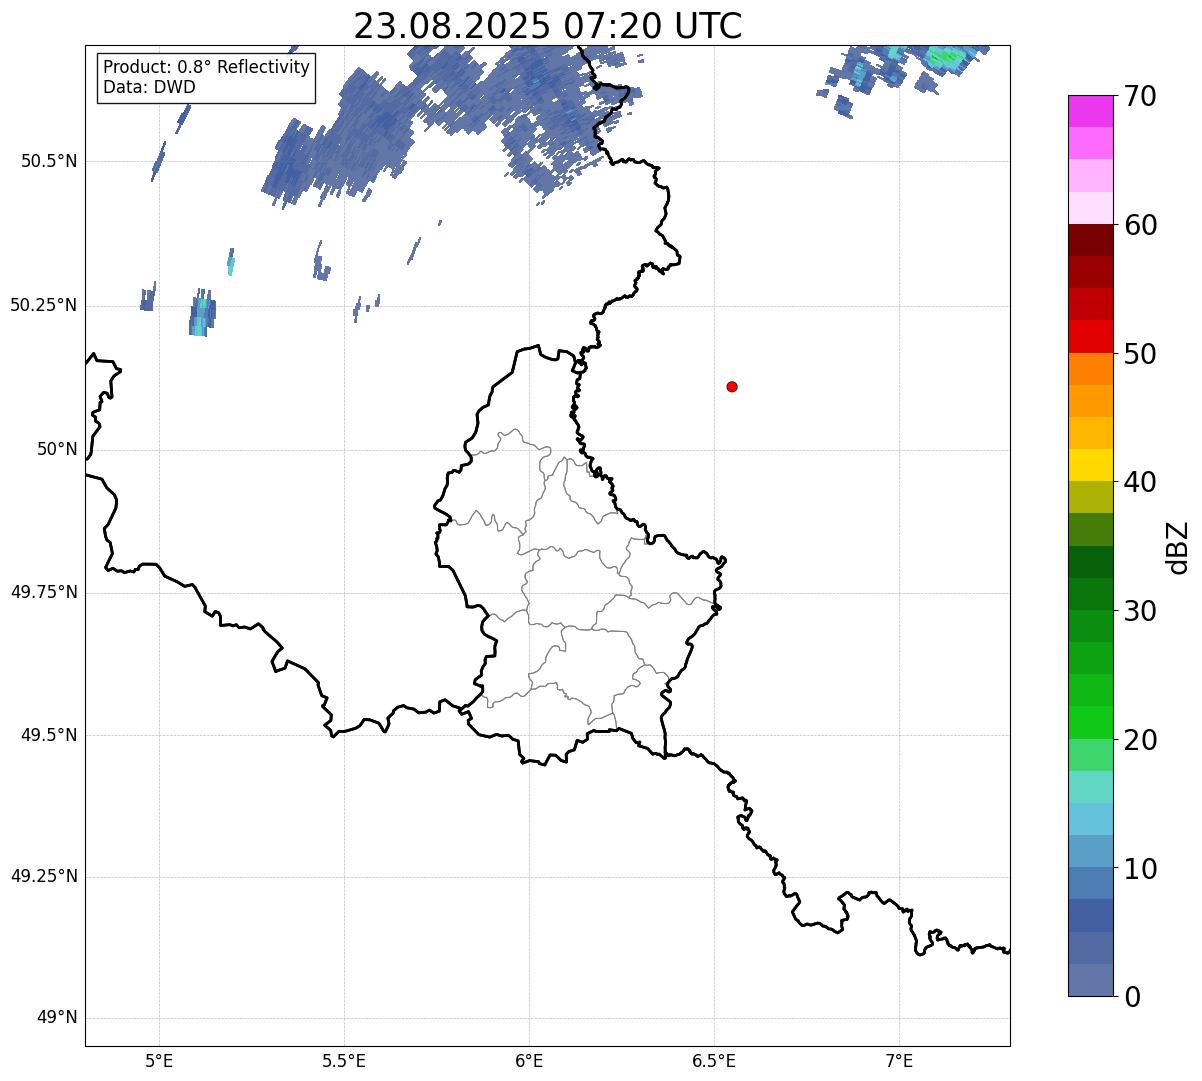This screenshot has width=1202, height=1081.
Task: Click the 50.25°N latitude label
Action: 44,305
